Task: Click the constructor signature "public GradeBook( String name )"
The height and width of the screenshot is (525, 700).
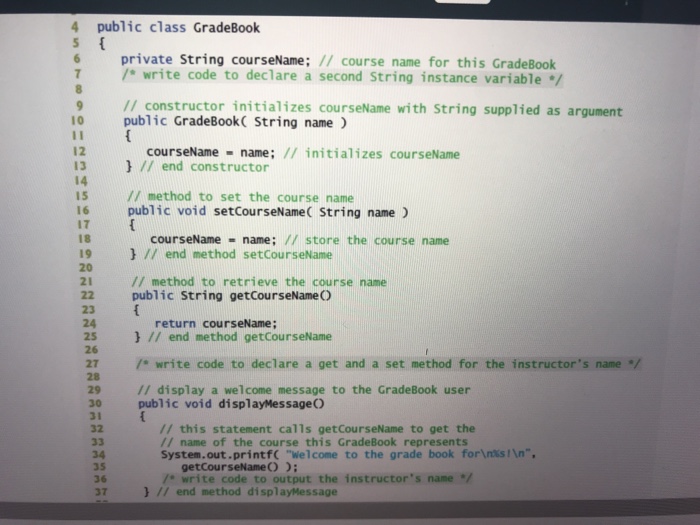Action: pyautogui.click(x=235, y=121)
